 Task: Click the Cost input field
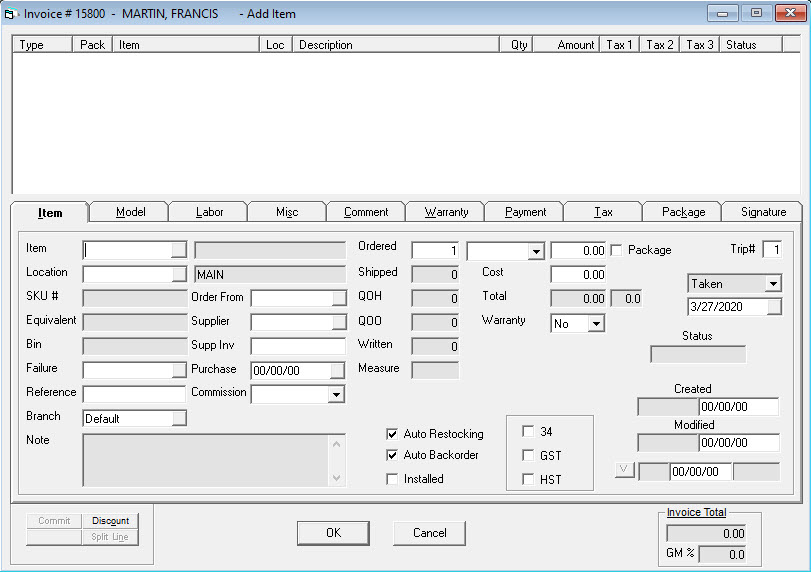coord(578,275)
